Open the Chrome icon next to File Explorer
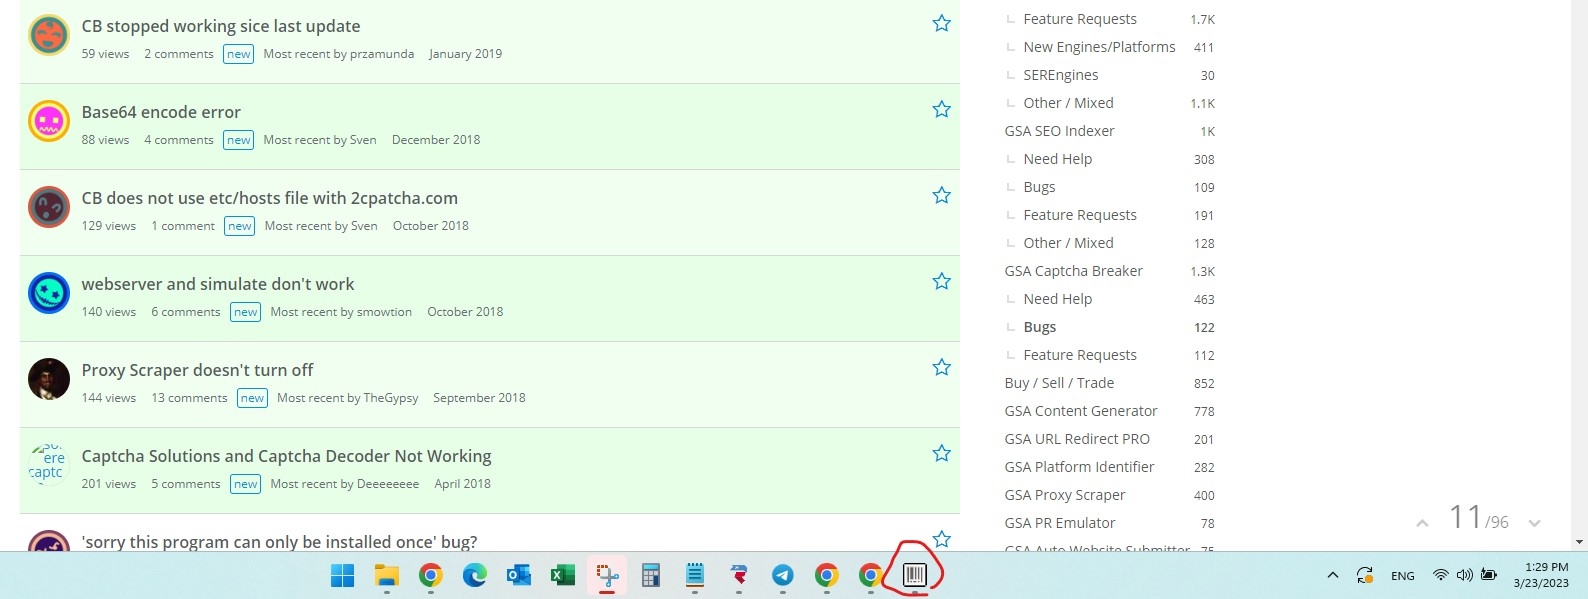 [430, 575]
